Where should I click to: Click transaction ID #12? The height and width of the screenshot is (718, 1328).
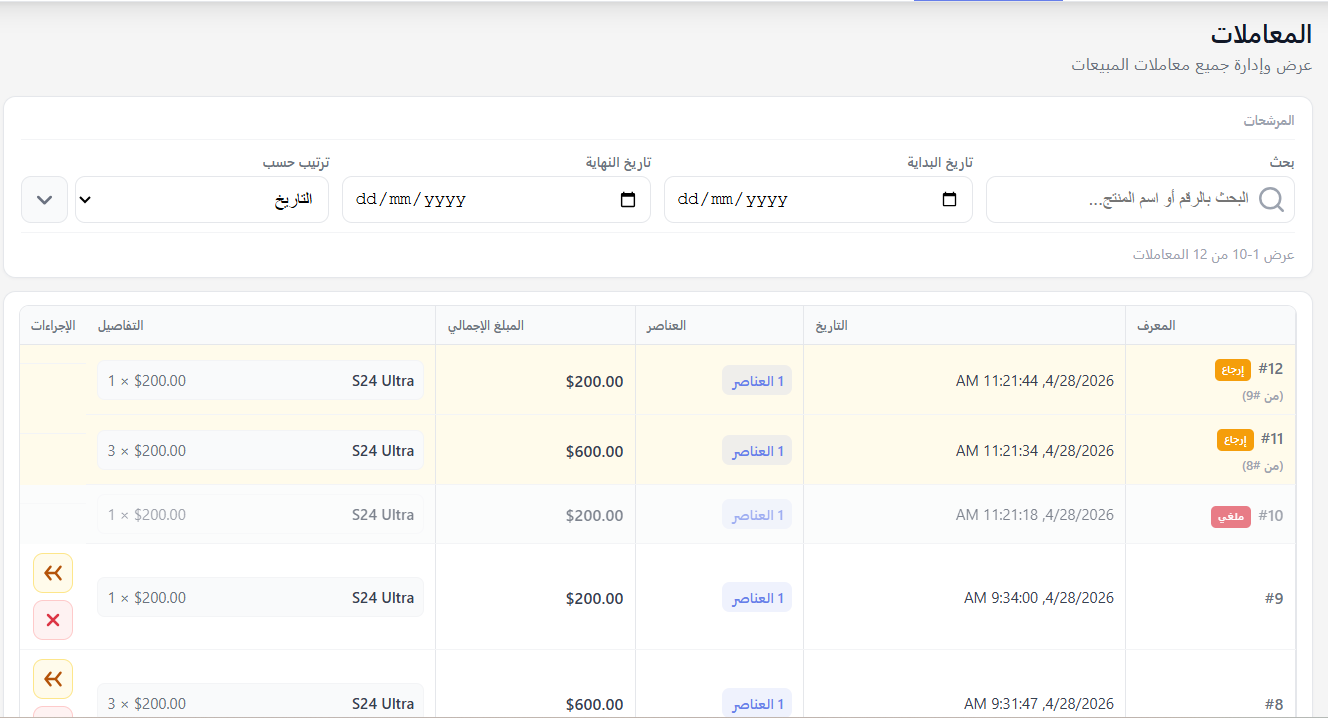click(1270, 369)
